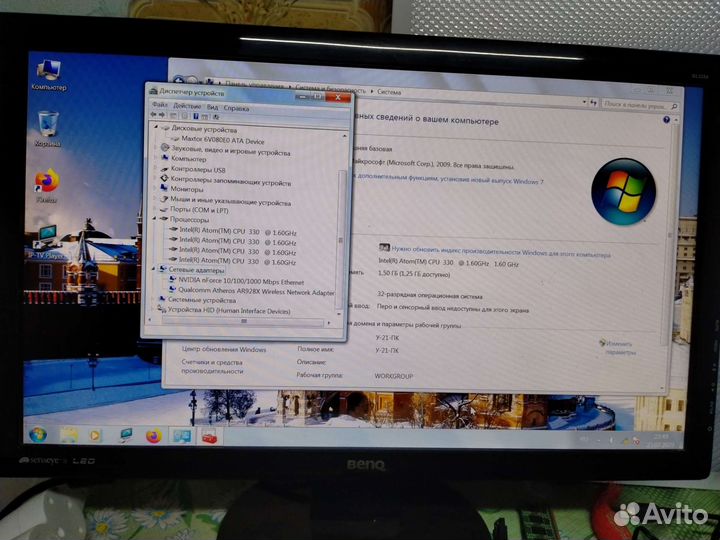Click Firefox icon on the taskbar
Screen dimensions: 720x540
[x=154, y=435]
